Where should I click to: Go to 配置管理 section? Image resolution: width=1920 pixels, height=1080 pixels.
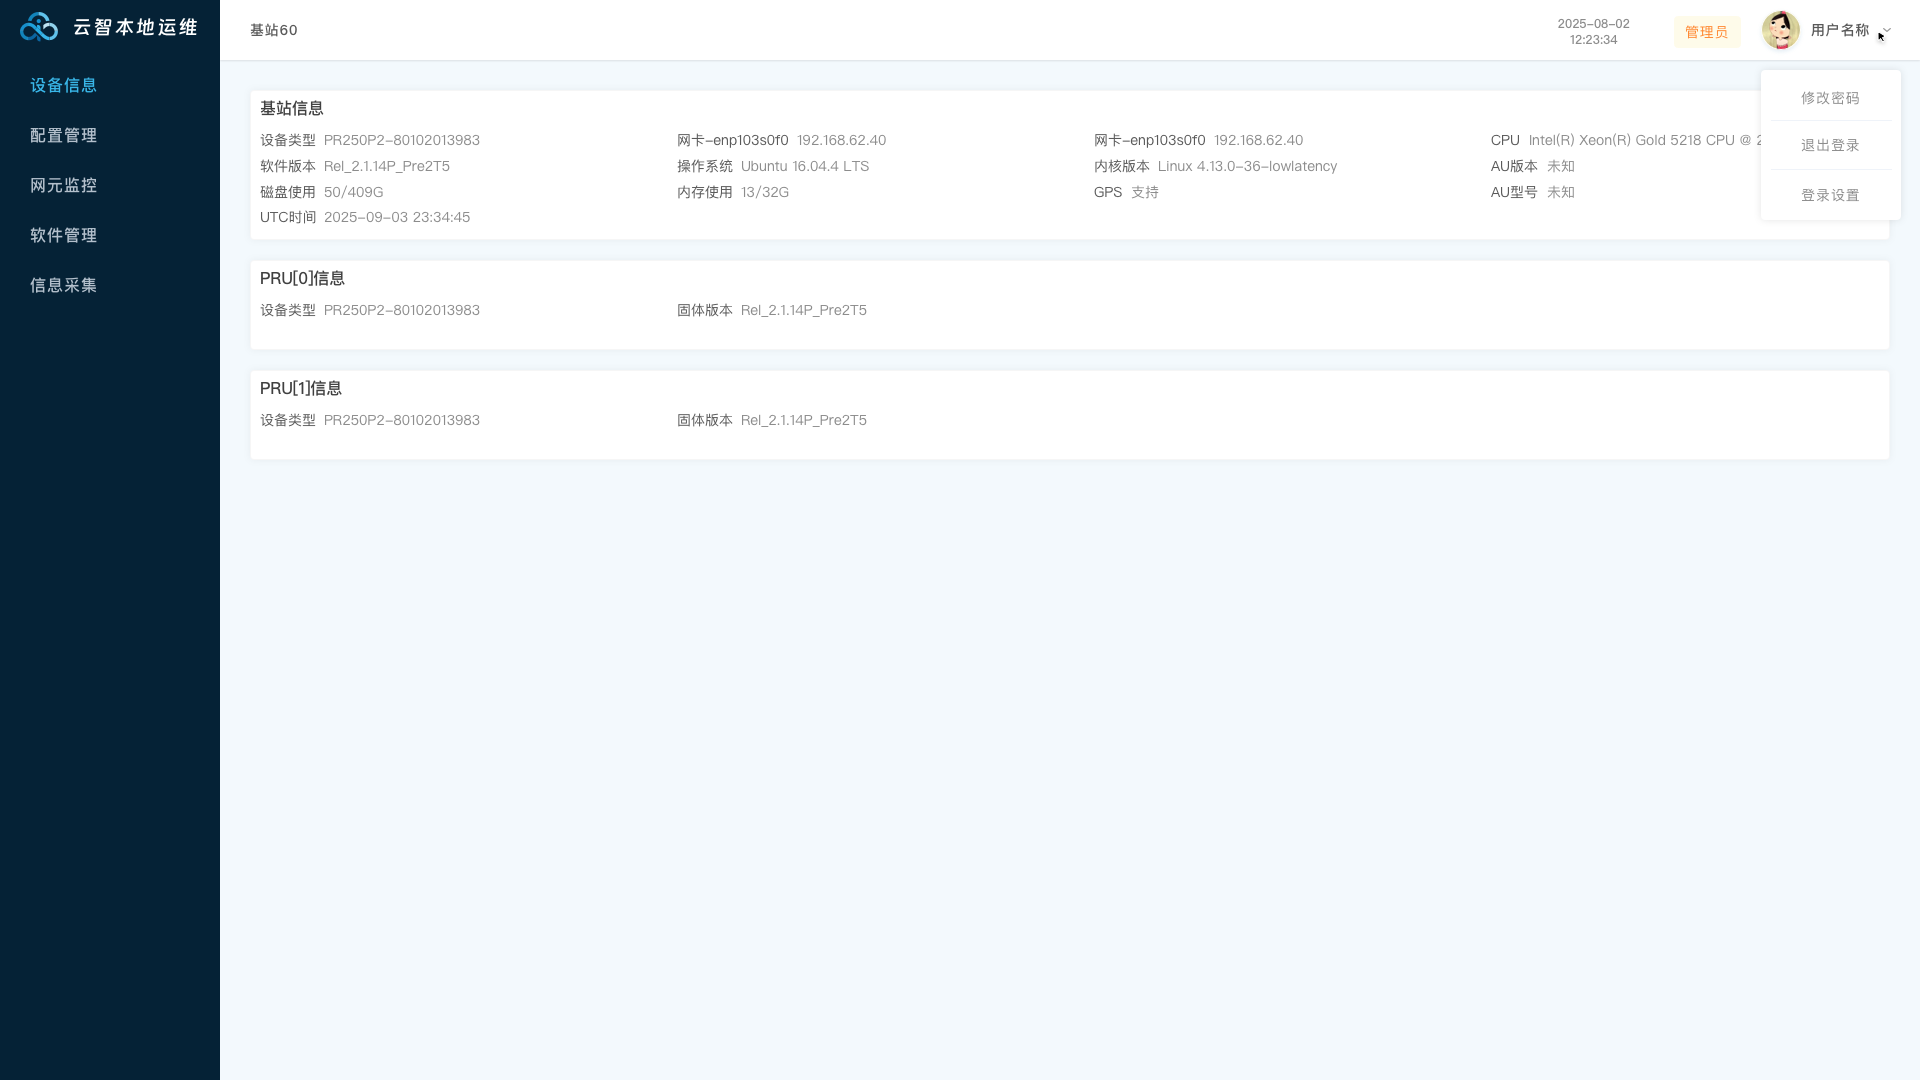coord(64,135)
